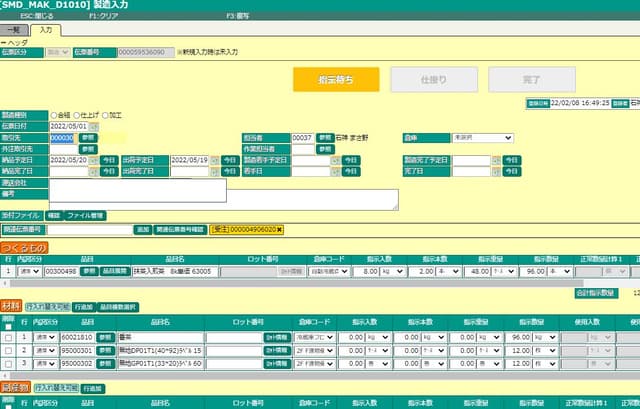Click lot info button in 60021810 row
The height and width of the screenshot is (409, 640).
[x=277, y=338]
